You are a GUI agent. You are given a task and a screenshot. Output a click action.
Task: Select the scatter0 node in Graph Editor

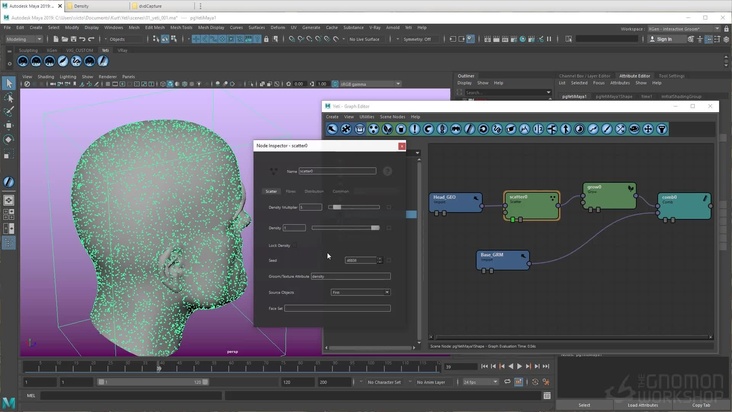click(531, 202)
